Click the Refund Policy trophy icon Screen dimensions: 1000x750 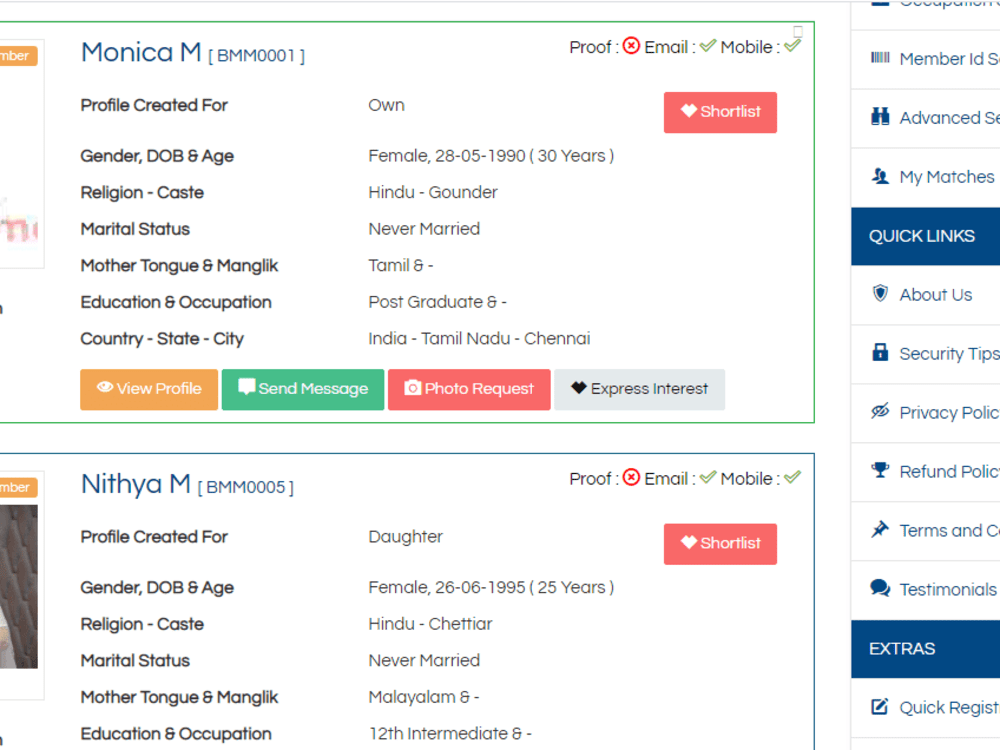pyautogui.click(x=881, y=471)
